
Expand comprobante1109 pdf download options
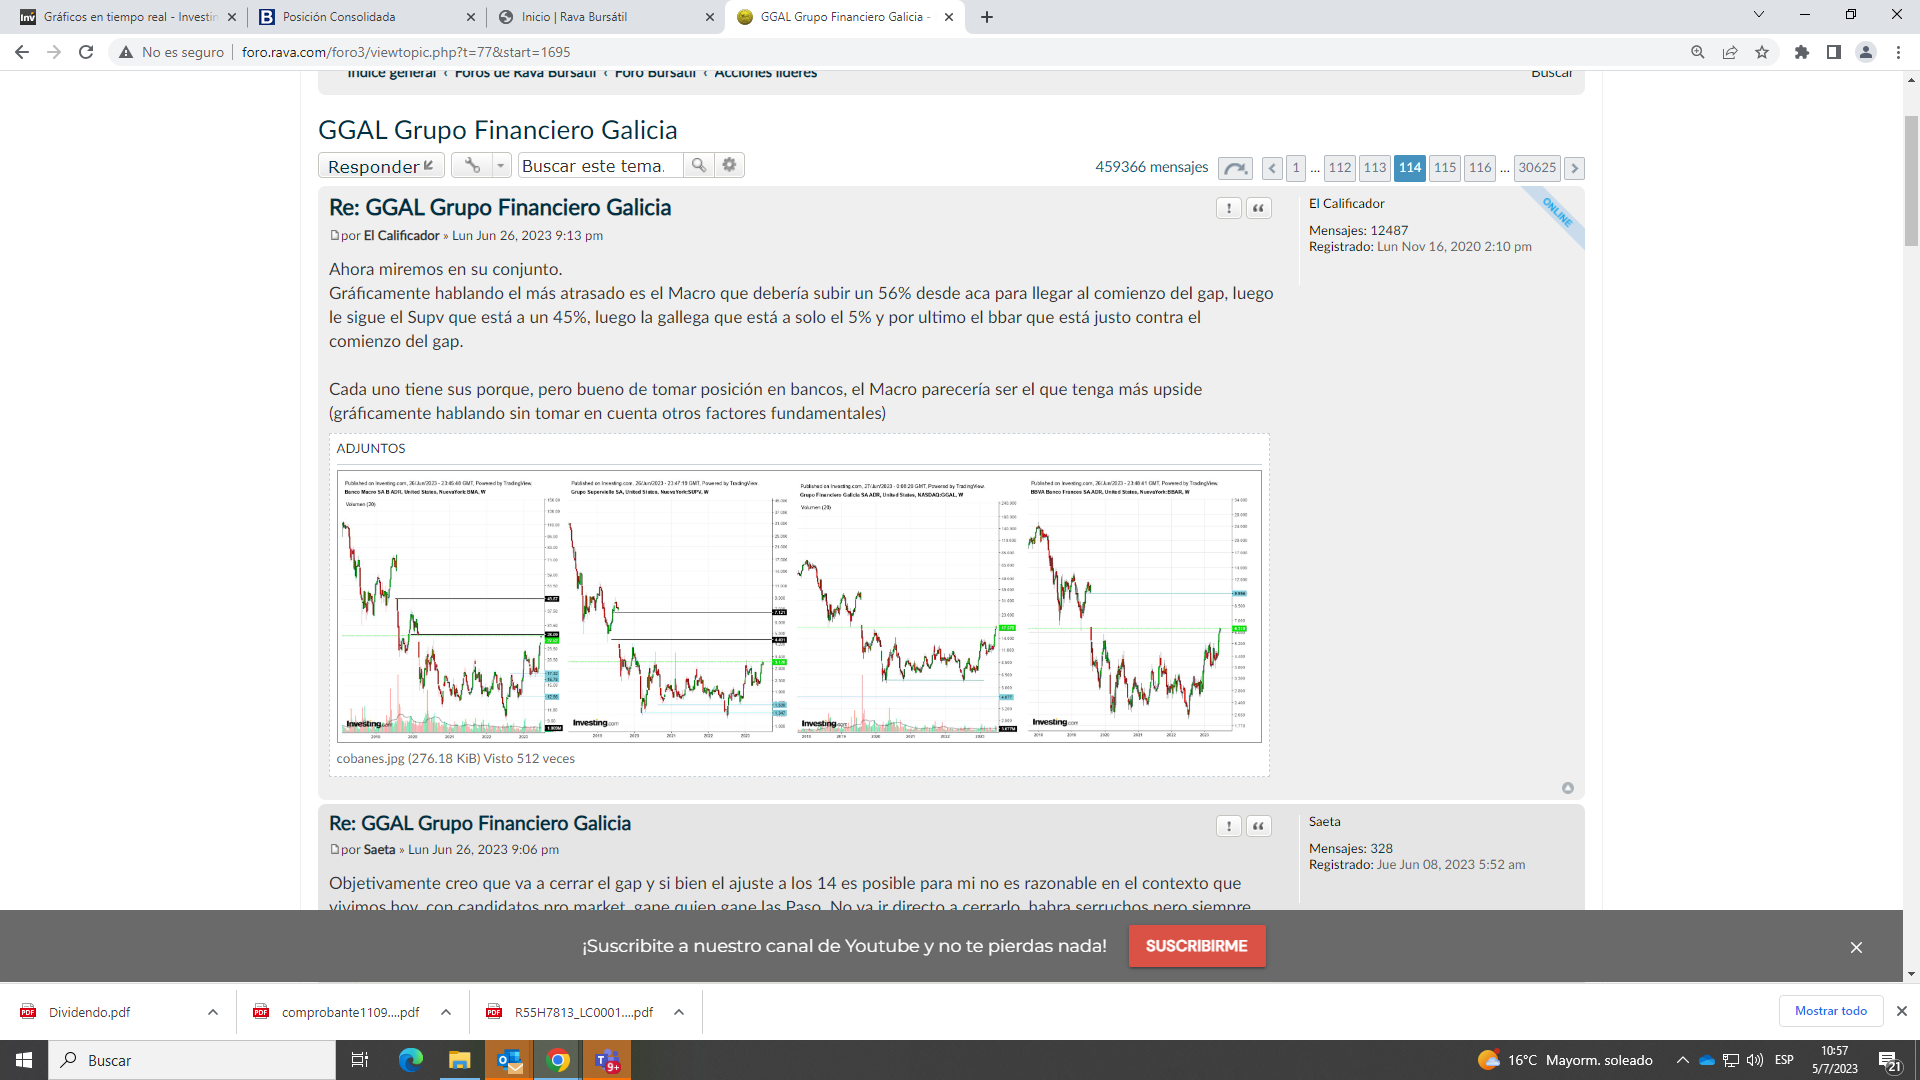446,1012
